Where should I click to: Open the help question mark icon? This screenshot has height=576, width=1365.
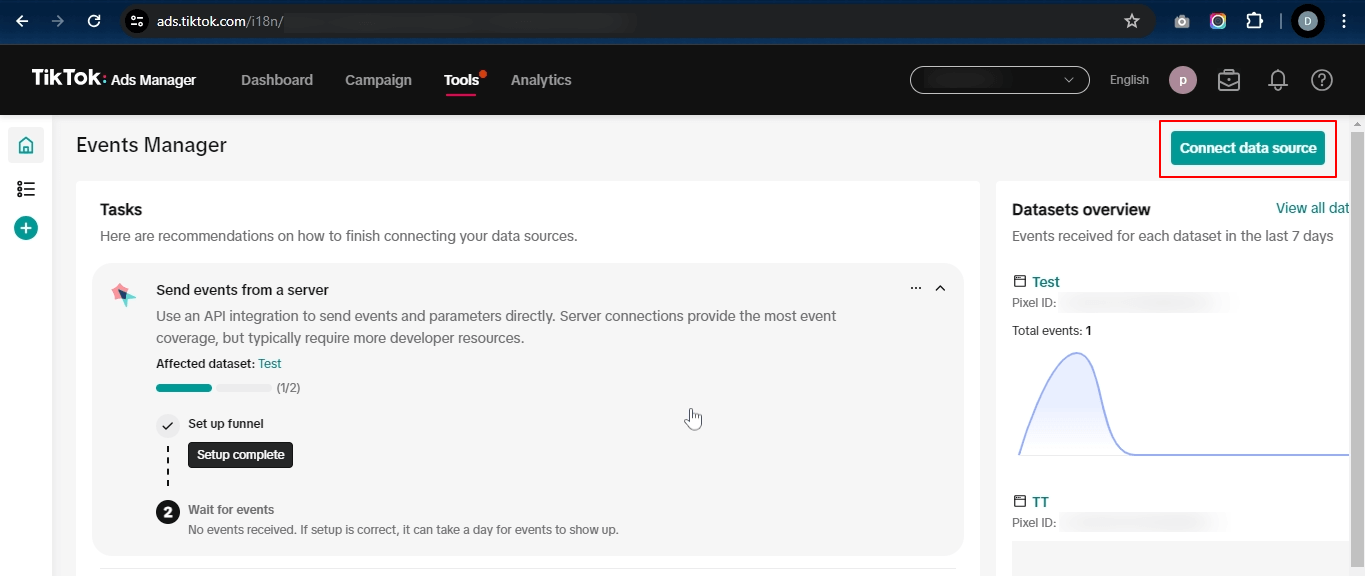[x=1322, y=80]
